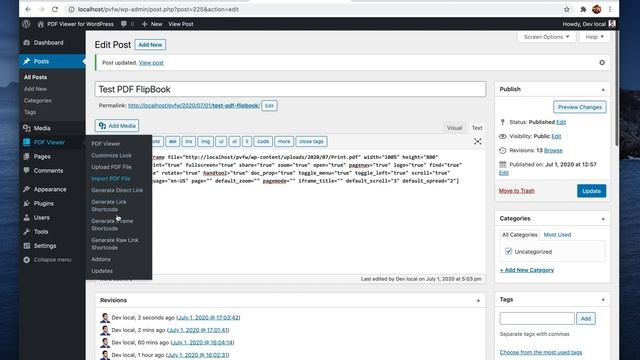Image resolution: width=640 pixels, height=360 pixels.
Task: Open Import PDF File submenu item
Action: pos(111,179)
